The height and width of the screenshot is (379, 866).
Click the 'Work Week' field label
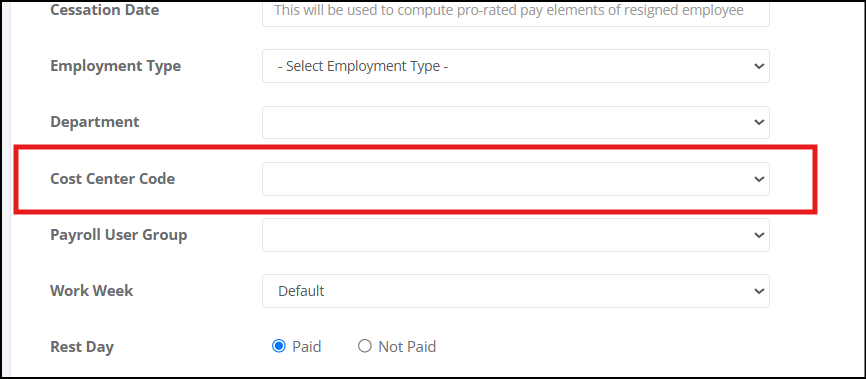[x=92, y=291]
